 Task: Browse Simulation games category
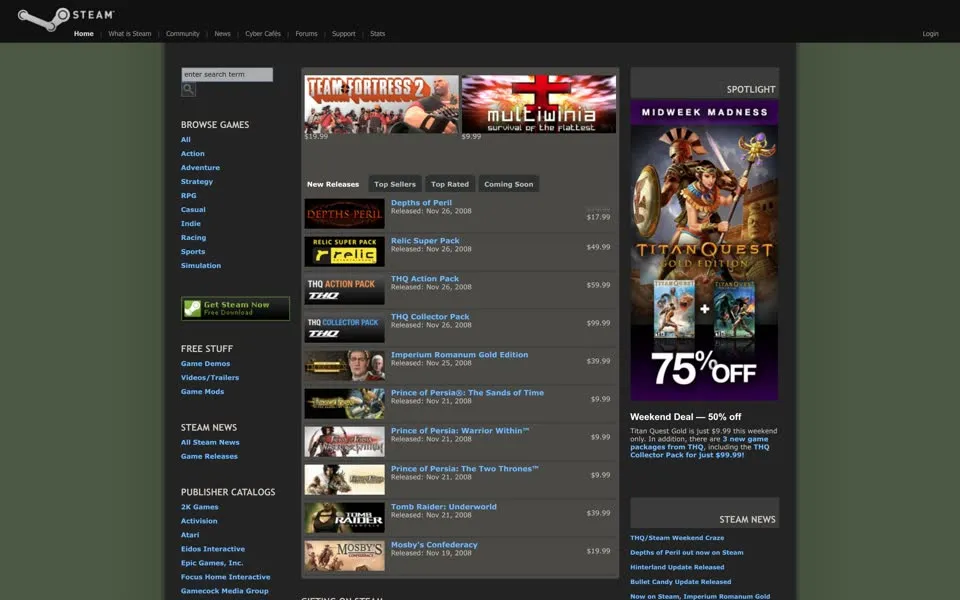coord(201,266)
